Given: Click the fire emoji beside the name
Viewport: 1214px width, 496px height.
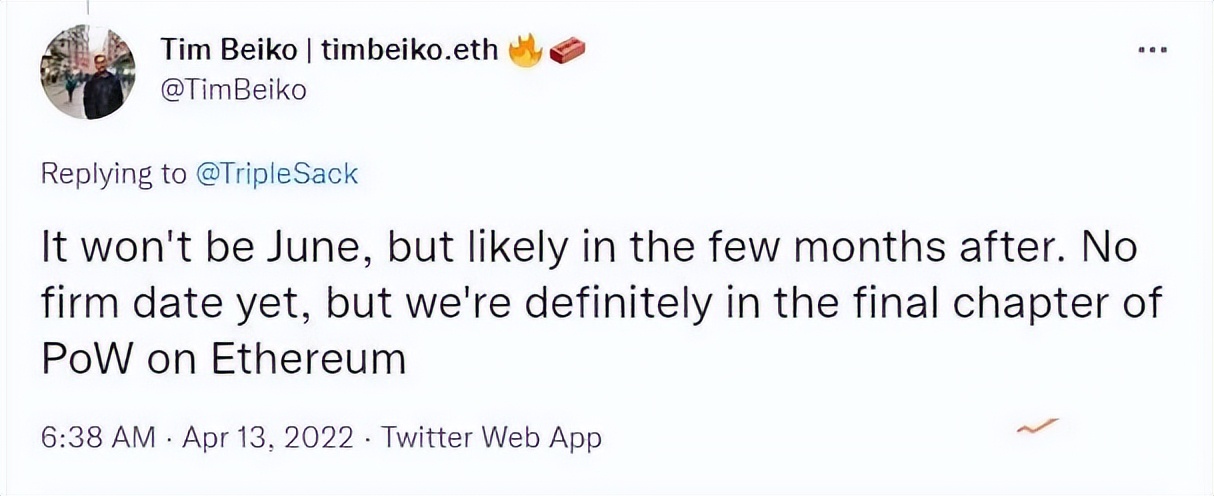Looking at the screenshot, I should click(524, 50).
